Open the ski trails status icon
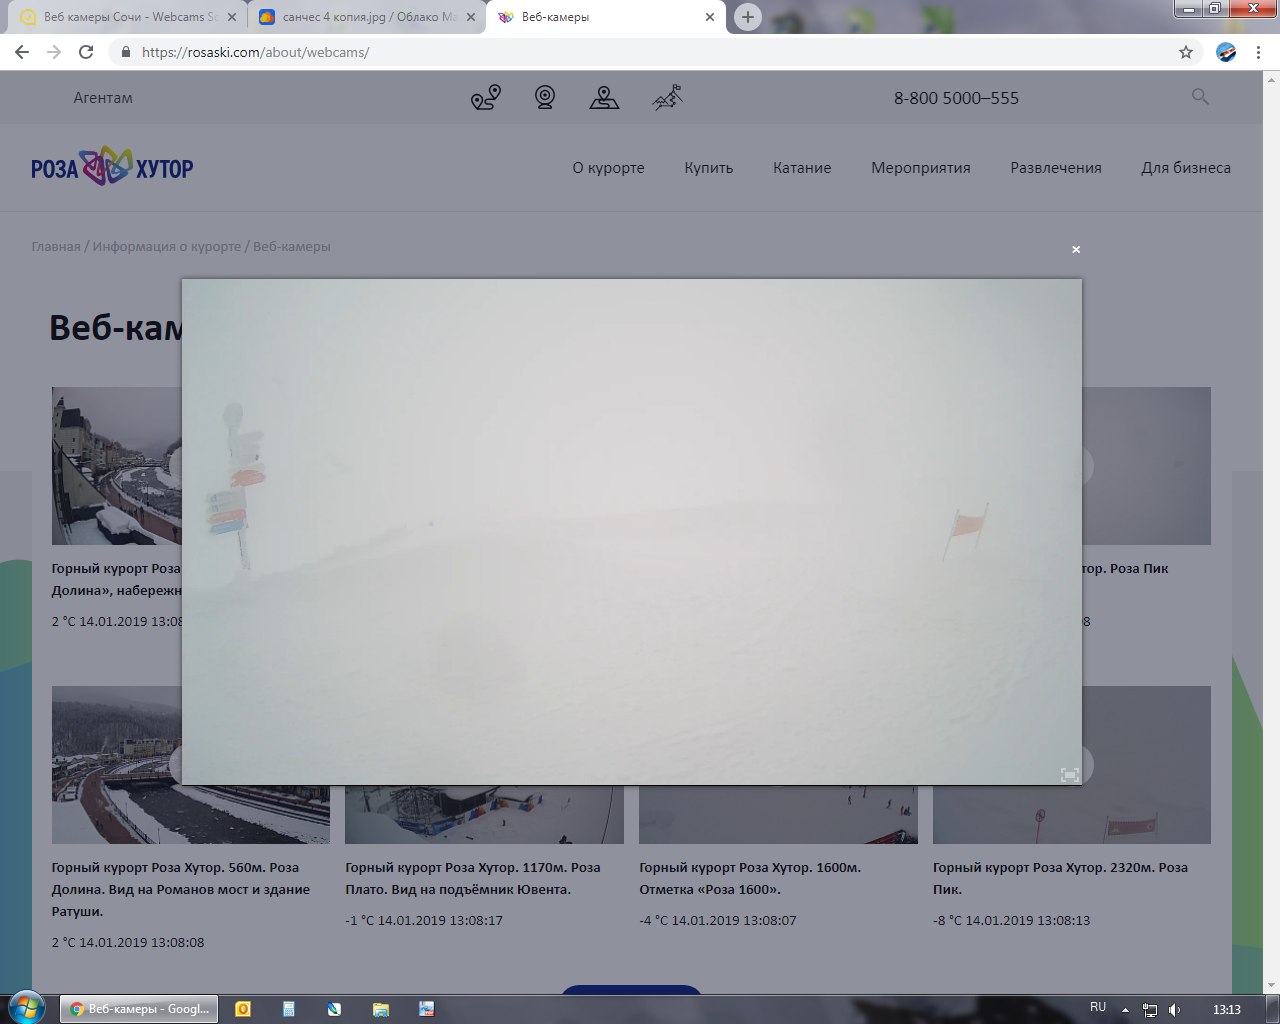The width and height of the screenshot is (1280, 1024). (x=667, y=97)
